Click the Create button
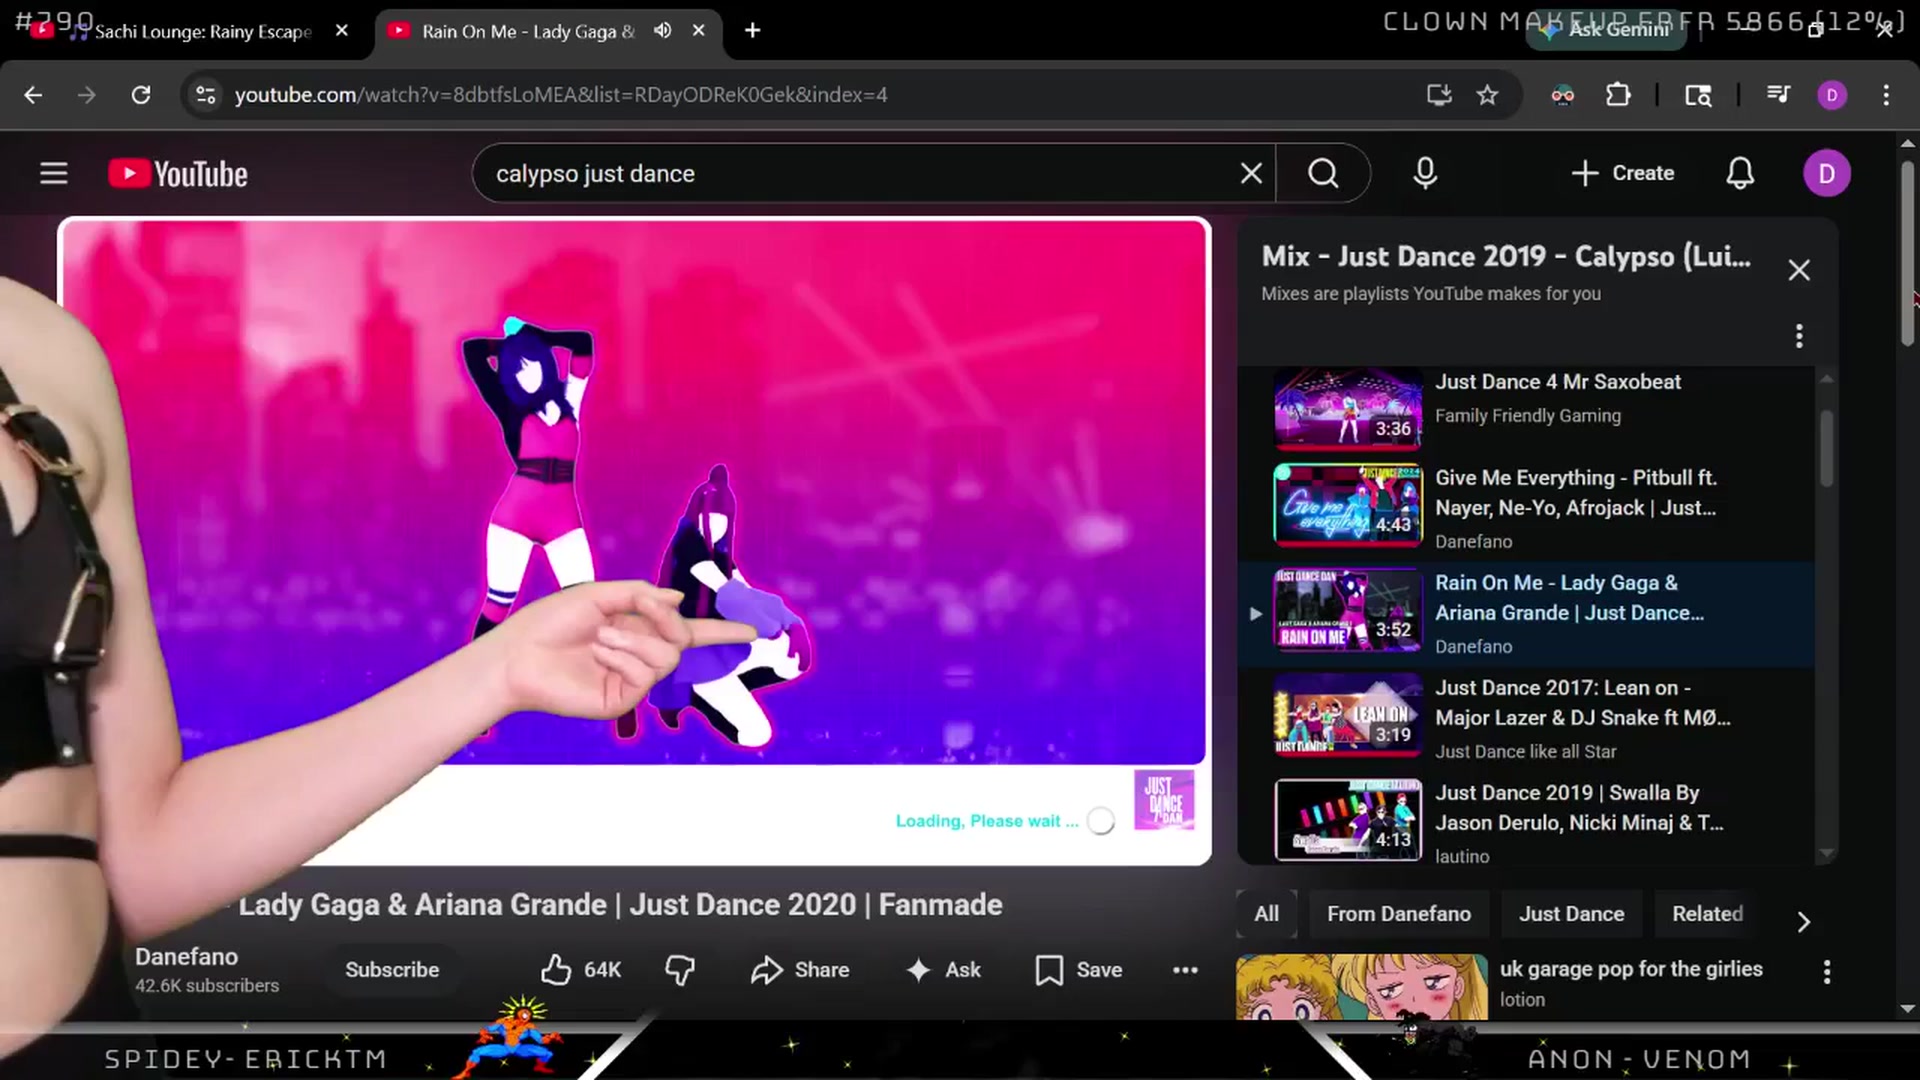Screen dimensions: 1920x1080 tap(1622, 173)
